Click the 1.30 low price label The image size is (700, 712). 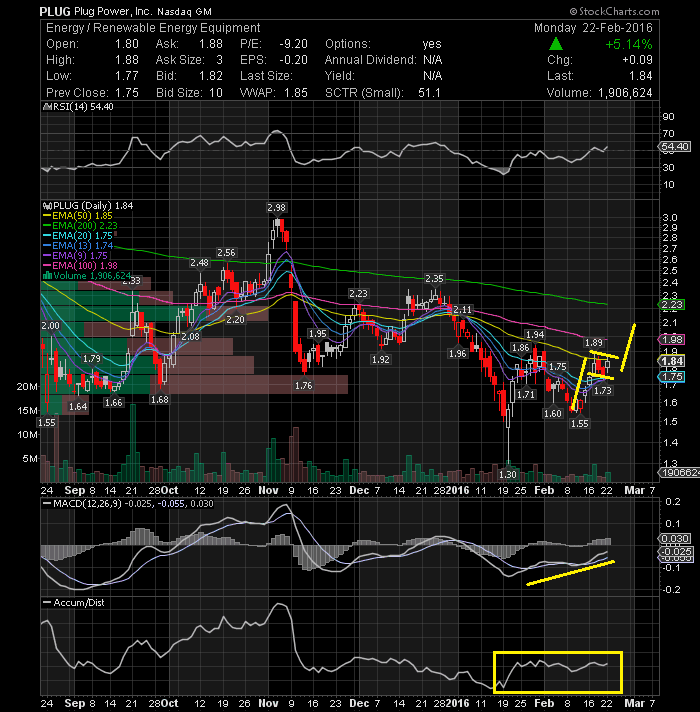click(x=508, y=474)
